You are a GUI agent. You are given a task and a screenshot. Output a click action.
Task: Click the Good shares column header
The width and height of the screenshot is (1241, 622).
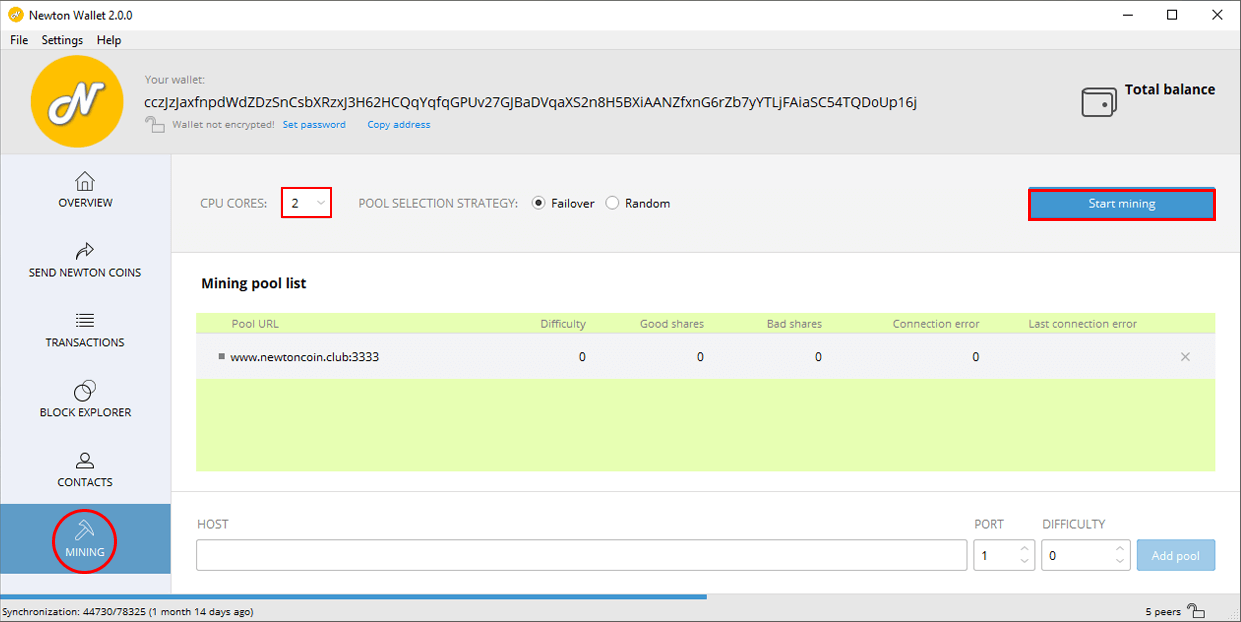click(672, 324)
